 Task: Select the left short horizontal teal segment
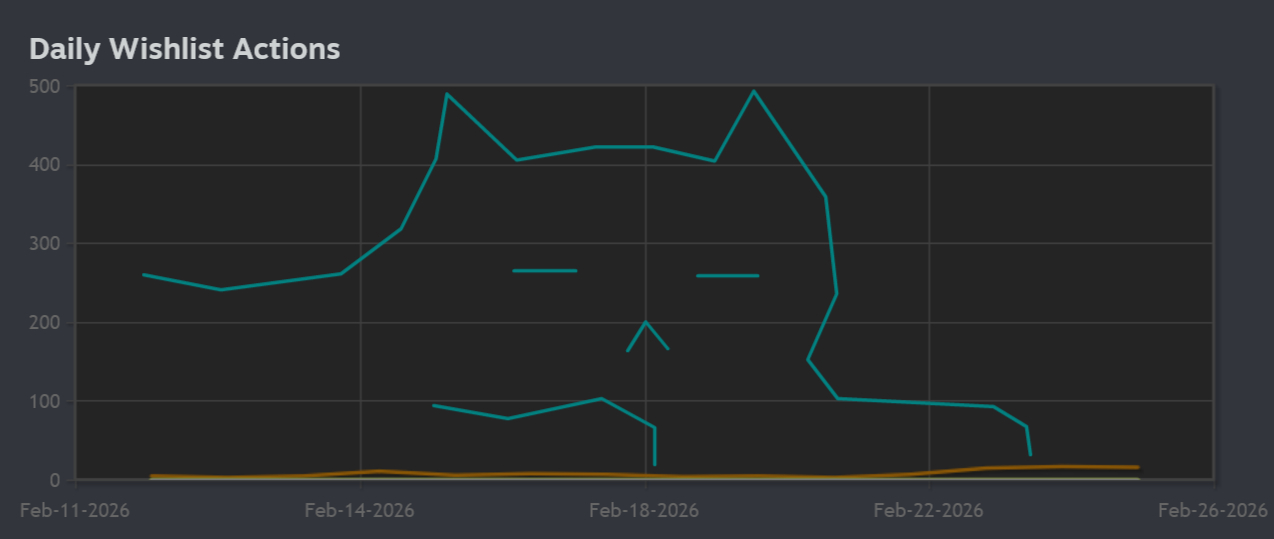(545, 271)
